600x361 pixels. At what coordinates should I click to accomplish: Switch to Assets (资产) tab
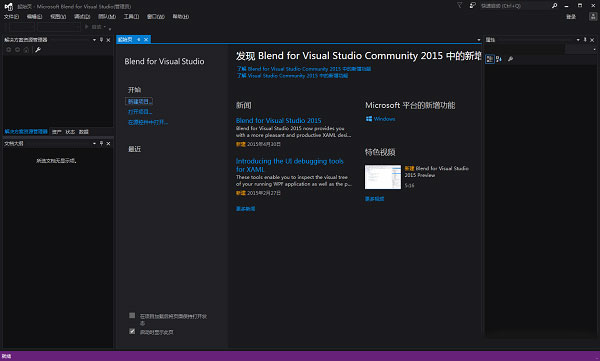click(57, 132)
